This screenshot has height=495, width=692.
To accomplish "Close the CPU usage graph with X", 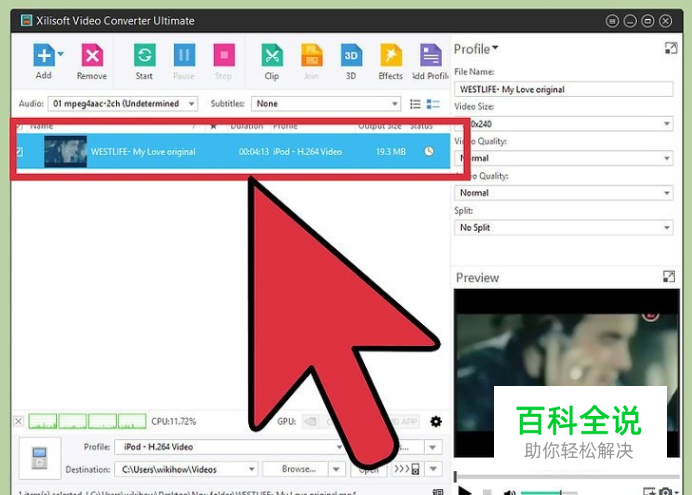I will point(19,421).
